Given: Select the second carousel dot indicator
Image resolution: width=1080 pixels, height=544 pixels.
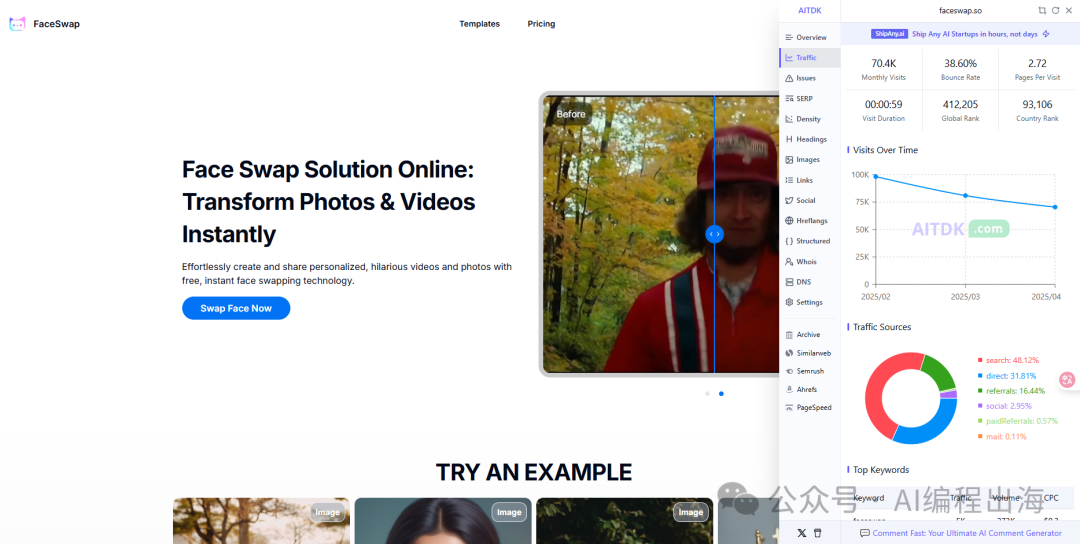Looking at the screenshot, I should coord(721,393).
